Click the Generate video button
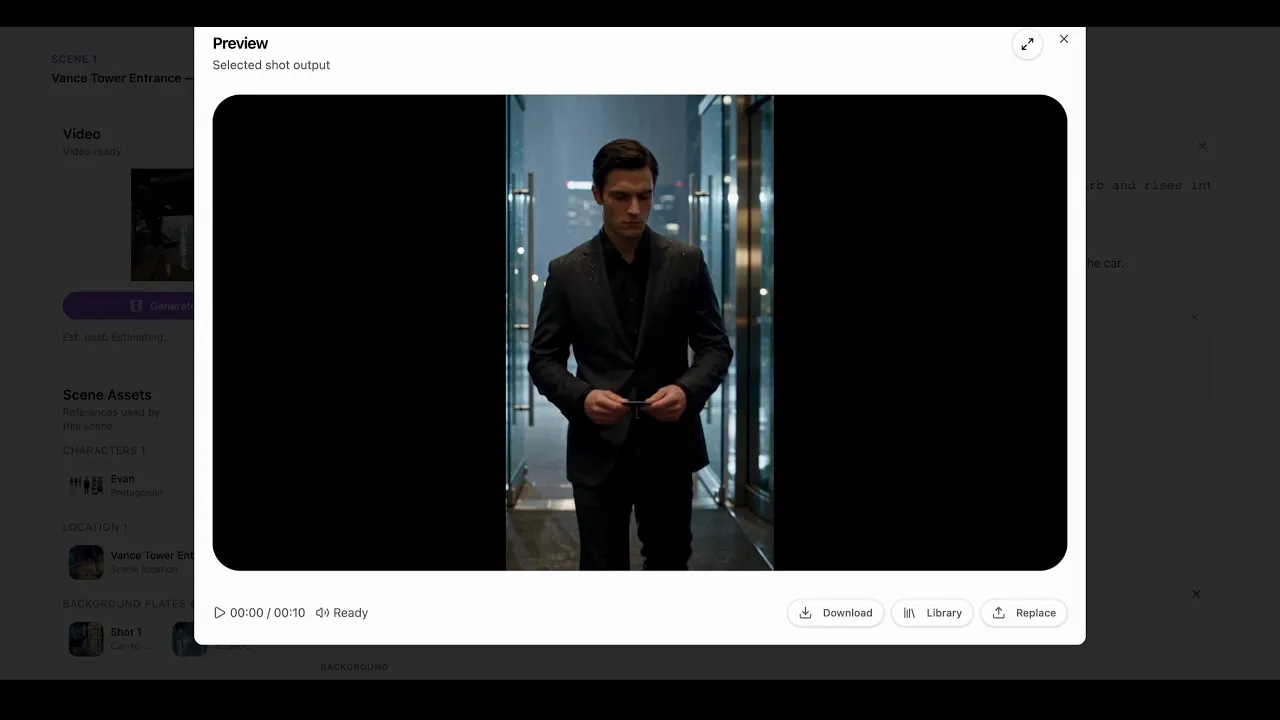1280x720 pixels. [128, 306]
